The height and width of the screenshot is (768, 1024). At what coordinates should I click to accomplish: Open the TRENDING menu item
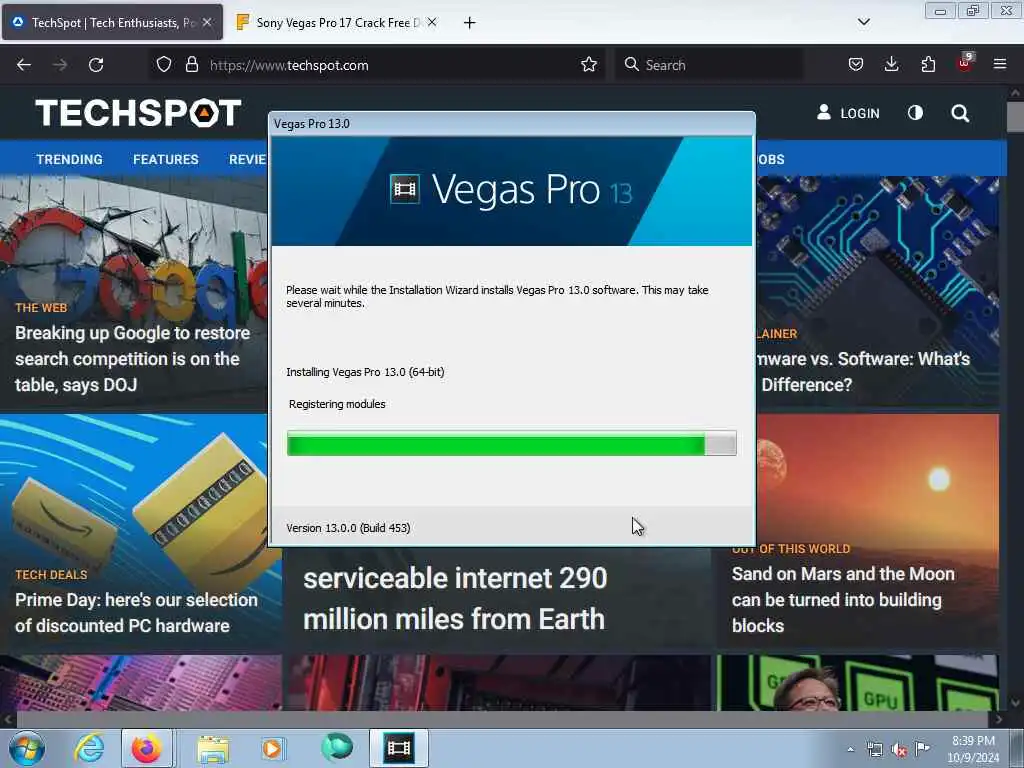tap(69, 159)
